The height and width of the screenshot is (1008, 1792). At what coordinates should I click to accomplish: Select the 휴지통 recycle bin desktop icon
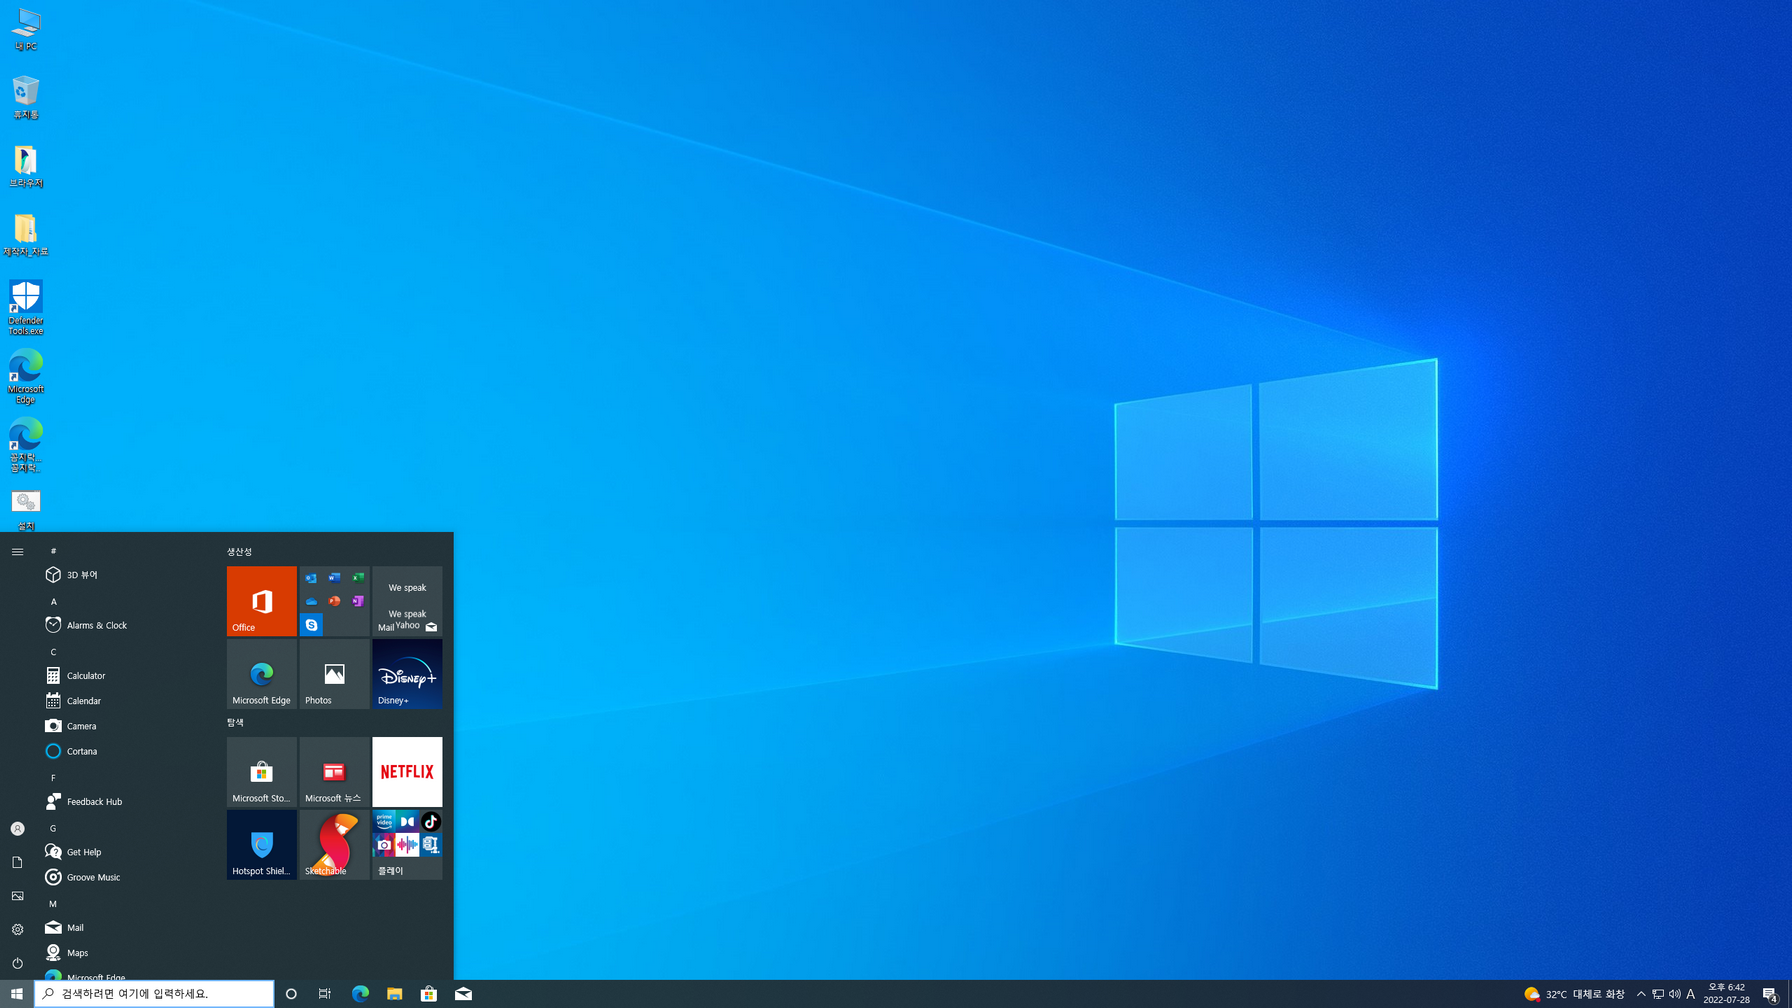(26, 97)
